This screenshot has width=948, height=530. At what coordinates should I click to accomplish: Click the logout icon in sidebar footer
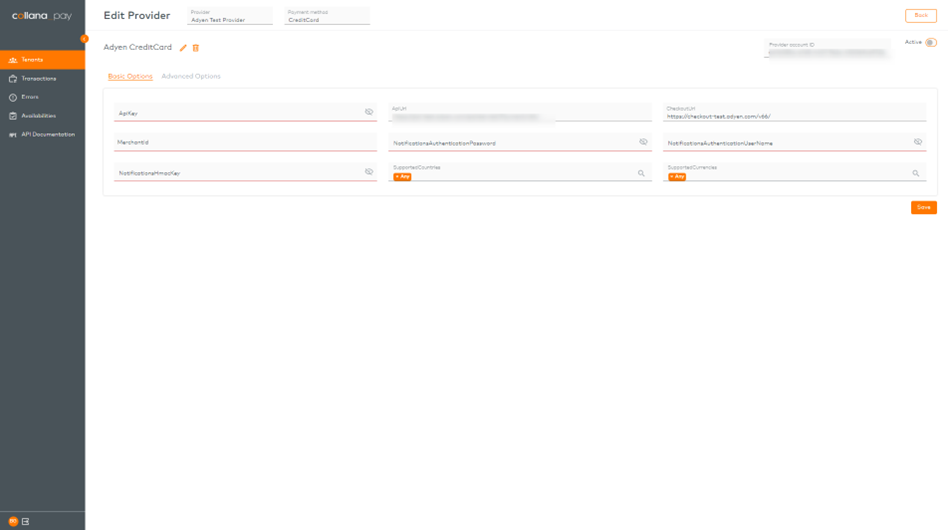[x=25, y=521]
